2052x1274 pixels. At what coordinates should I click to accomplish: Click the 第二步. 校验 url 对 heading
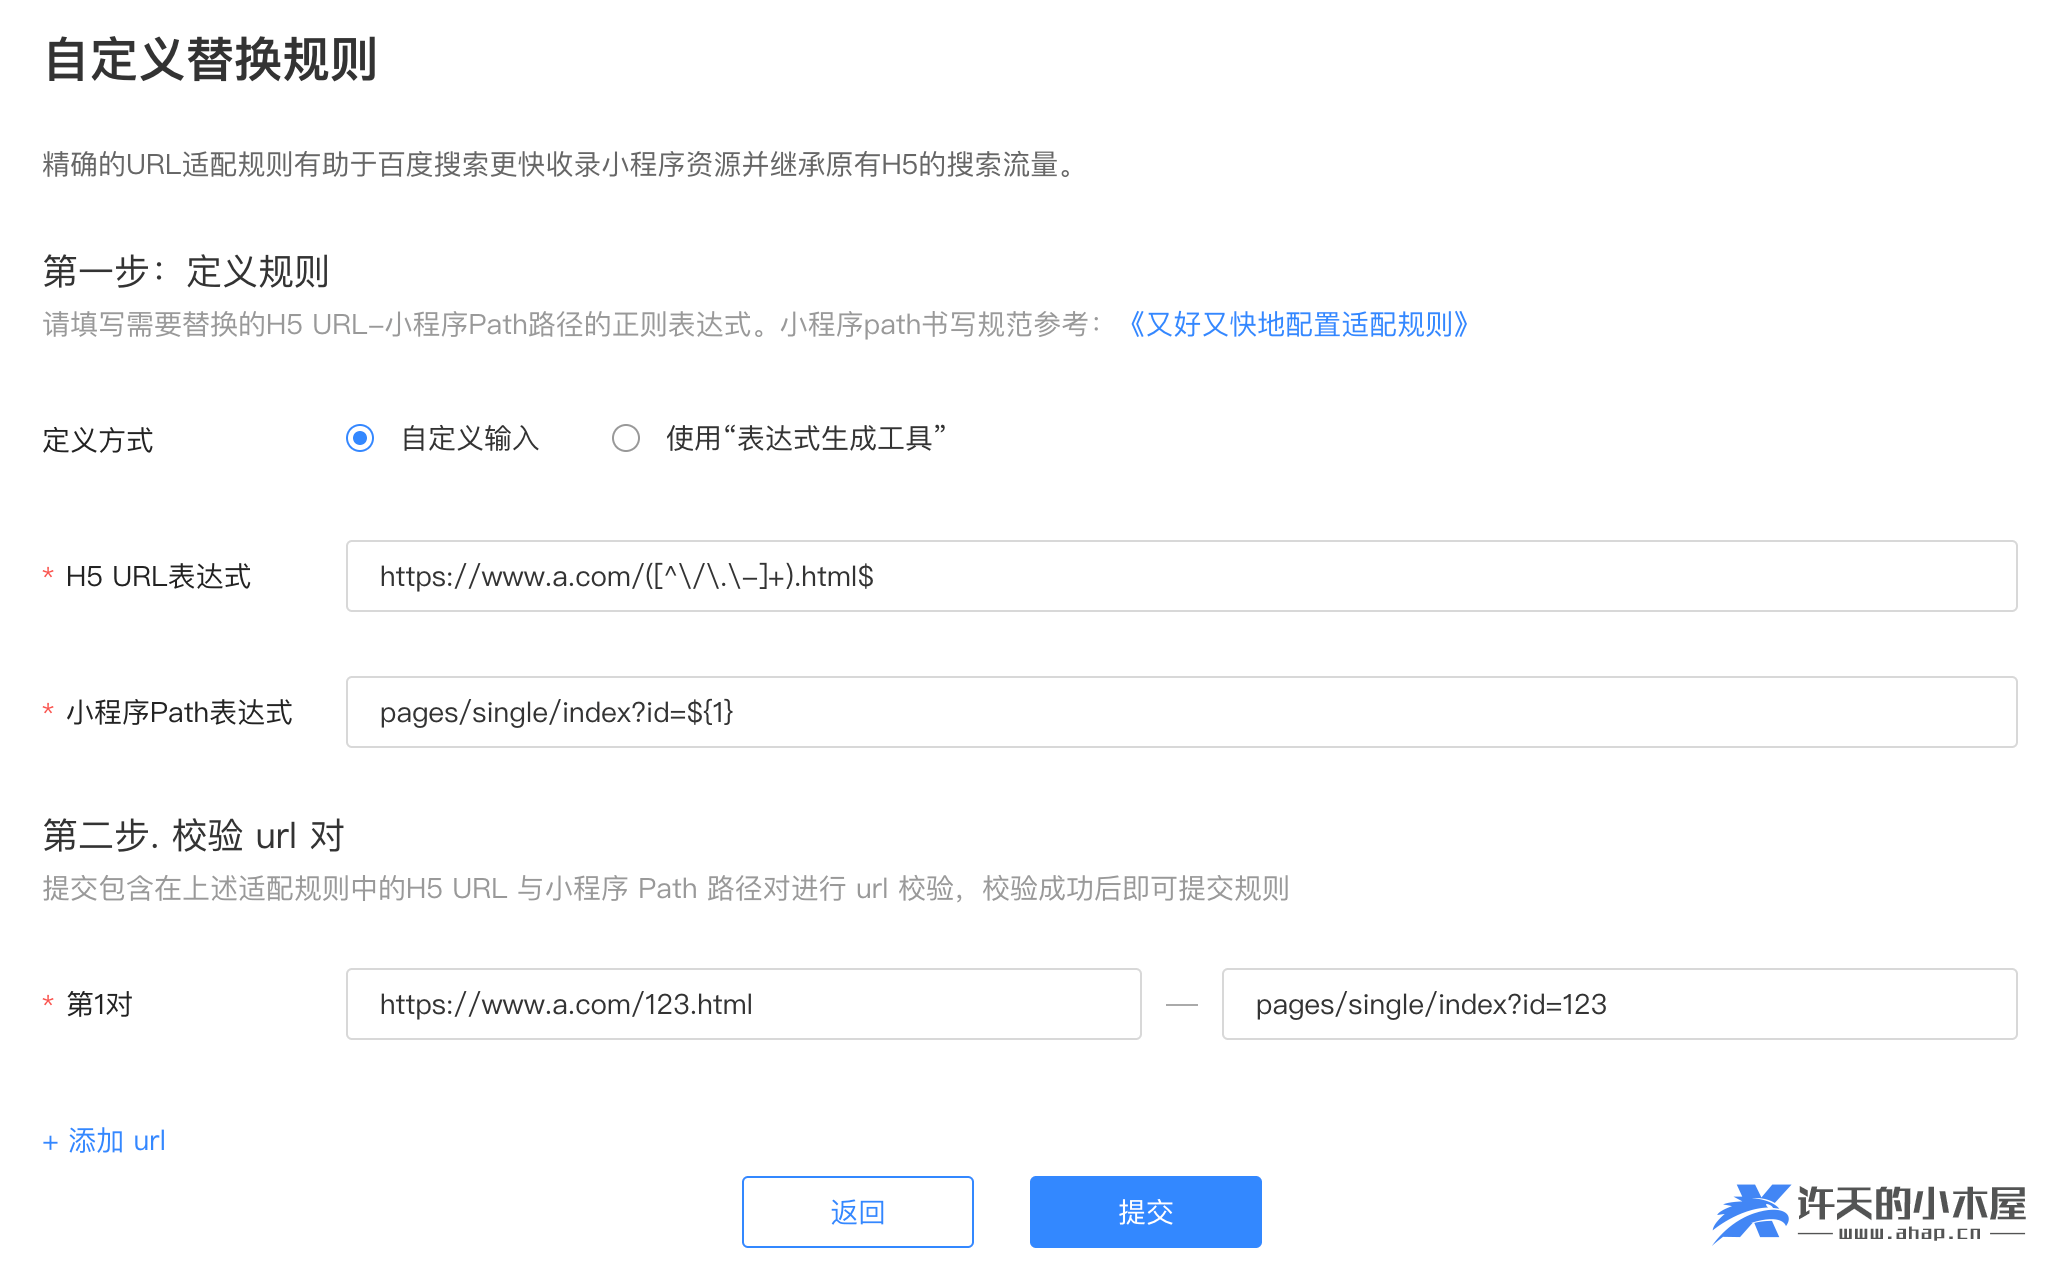194,836
